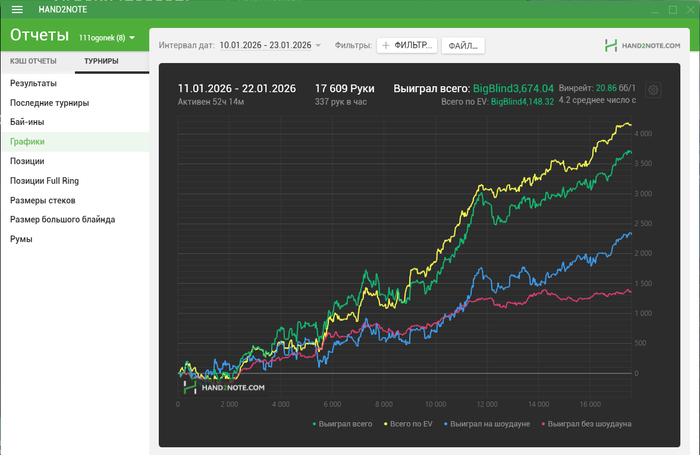The height and width of the screenshot is (455, 700).
Task: Toggle the Всего по EV legend series
Action: pyautogui.click(x=408, y=424)
